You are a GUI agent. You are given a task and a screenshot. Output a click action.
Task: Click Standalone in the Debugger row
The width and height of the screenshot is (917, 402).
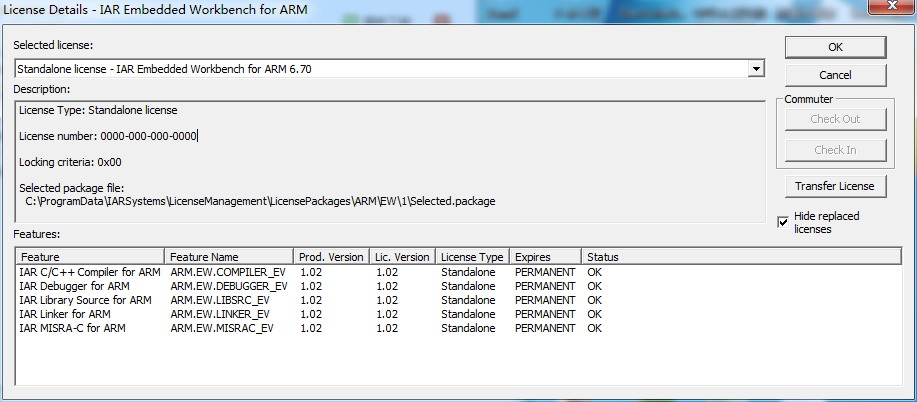tap(468, 286)
